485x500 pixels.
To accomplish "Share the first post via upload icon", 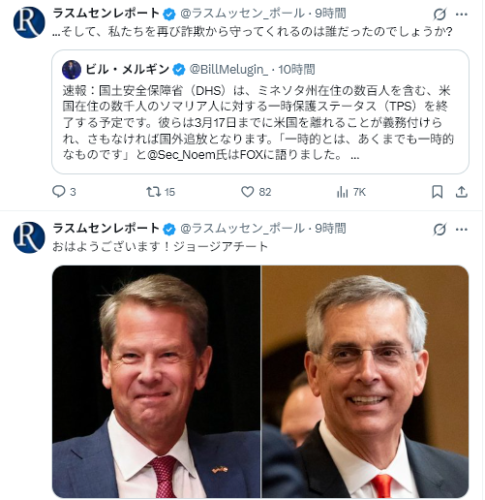I will click(461, 192).
